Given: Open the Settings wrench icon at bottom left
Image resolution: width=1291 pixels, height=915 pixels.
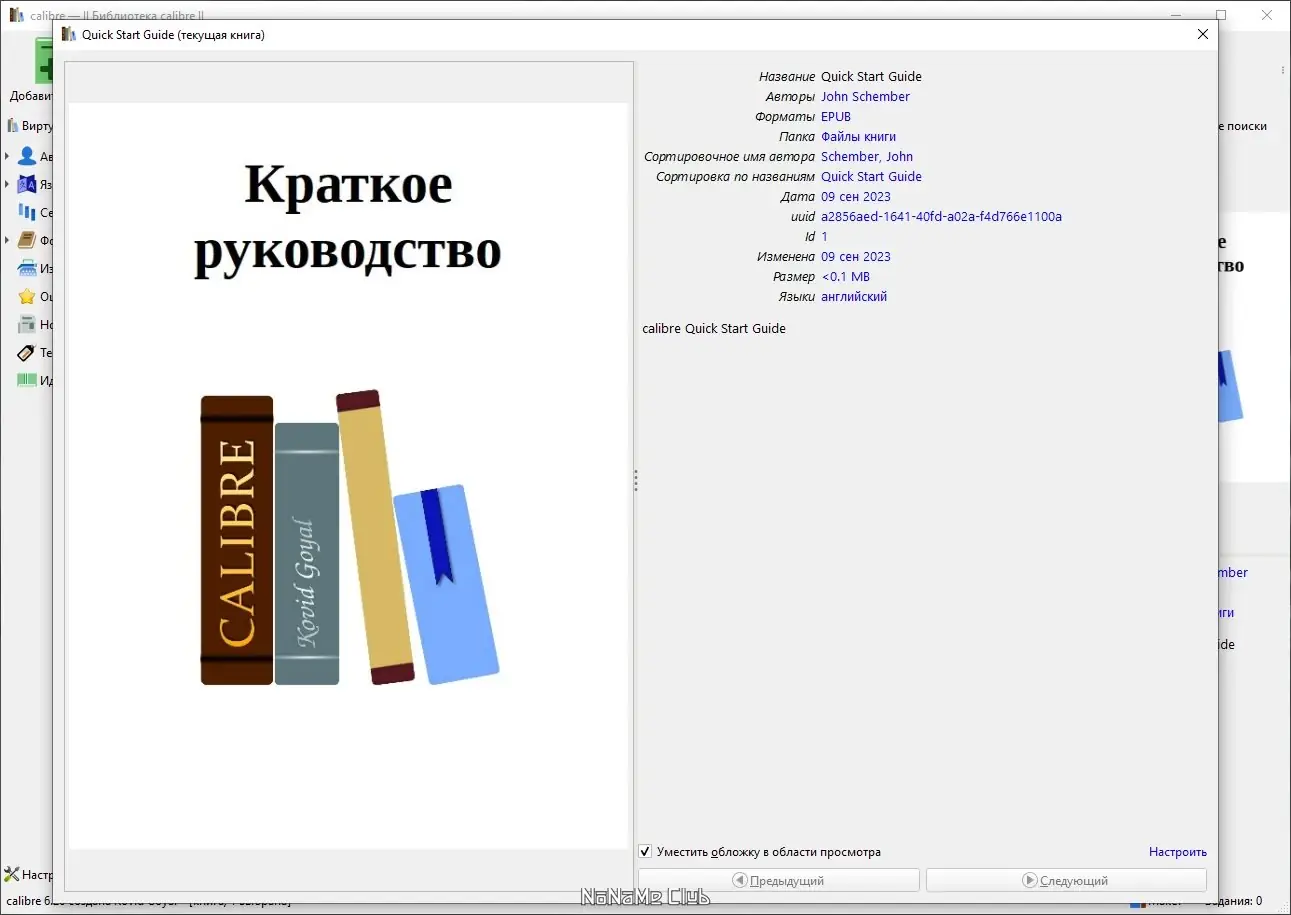Looking at the screenshot, I should pos(12,874).
